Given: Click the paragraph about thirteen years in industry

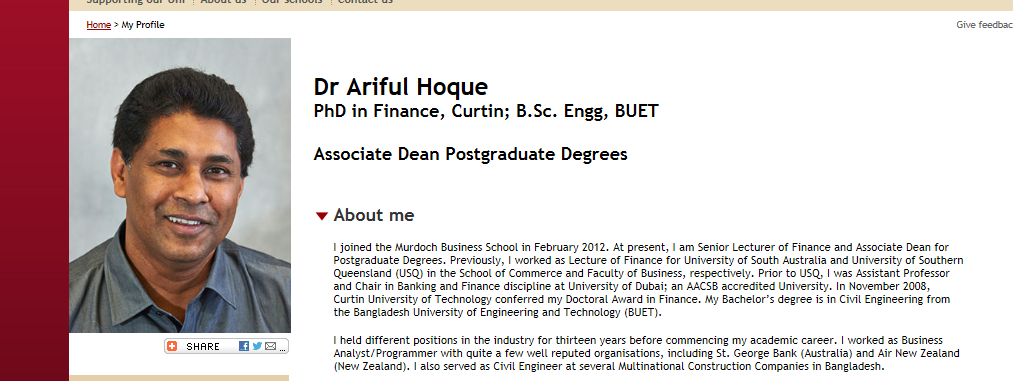Looking at the screenshot, I should [x=647, y=353].
